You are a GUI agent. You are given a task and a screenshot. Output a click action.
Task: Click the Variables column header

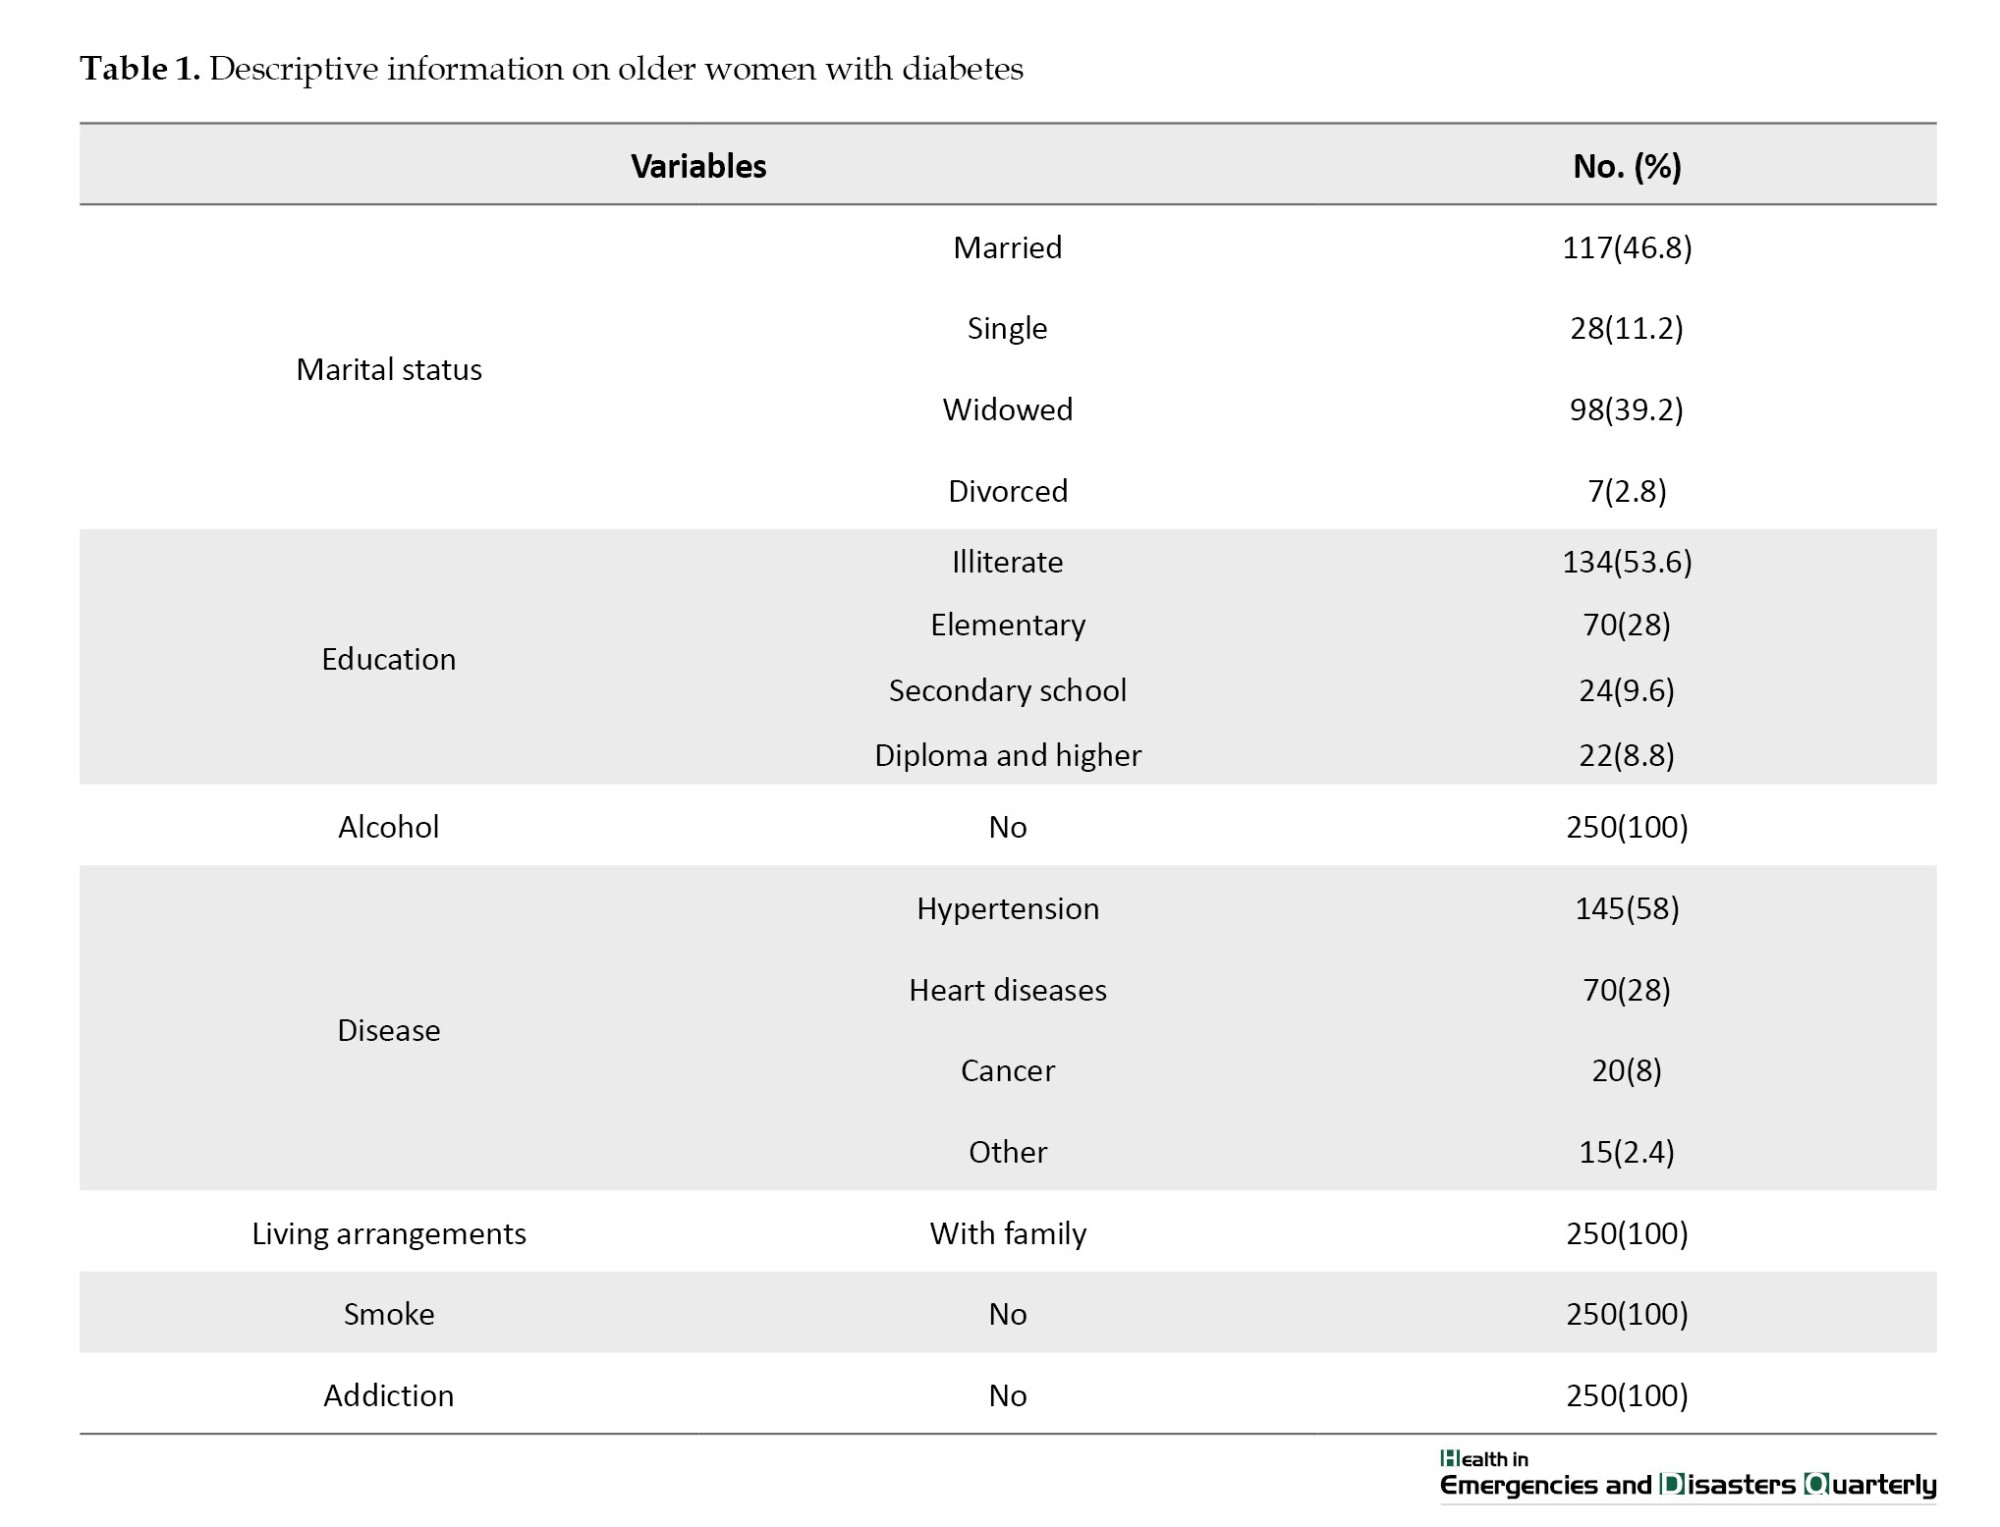(698, 166)
